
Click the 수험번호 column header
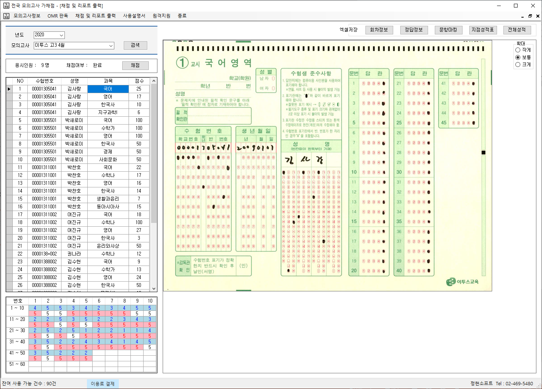pyautogui.click(x=45, y=81)
